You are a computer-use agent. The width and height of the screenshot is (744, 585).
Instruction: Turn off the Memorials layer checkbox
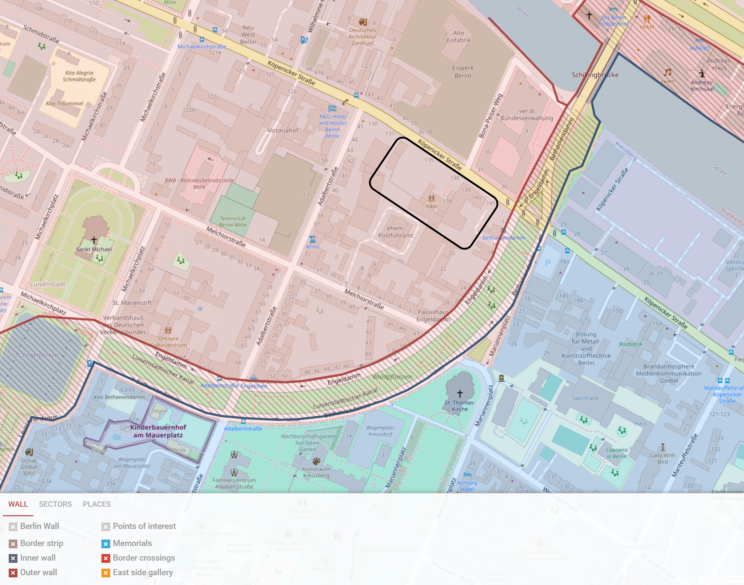coord(105,542)
